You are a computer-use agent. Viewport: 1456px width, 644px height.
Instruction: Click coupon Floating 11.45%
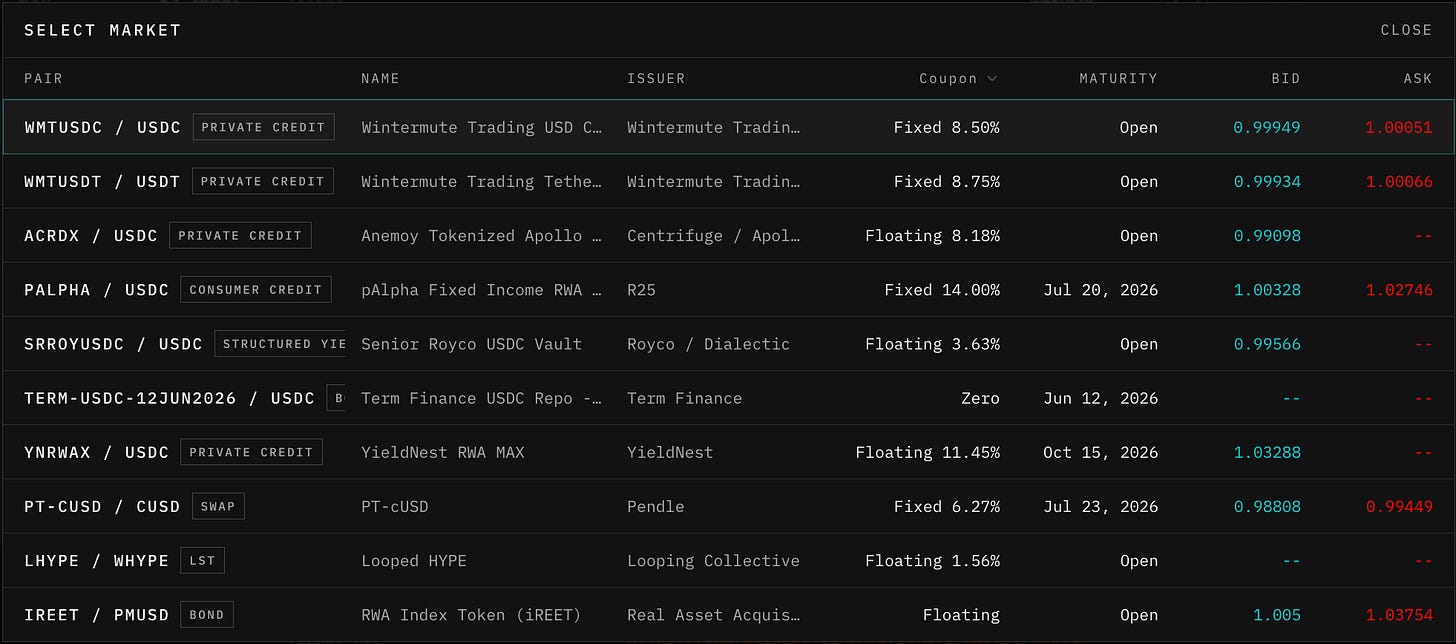coord(928,452)
